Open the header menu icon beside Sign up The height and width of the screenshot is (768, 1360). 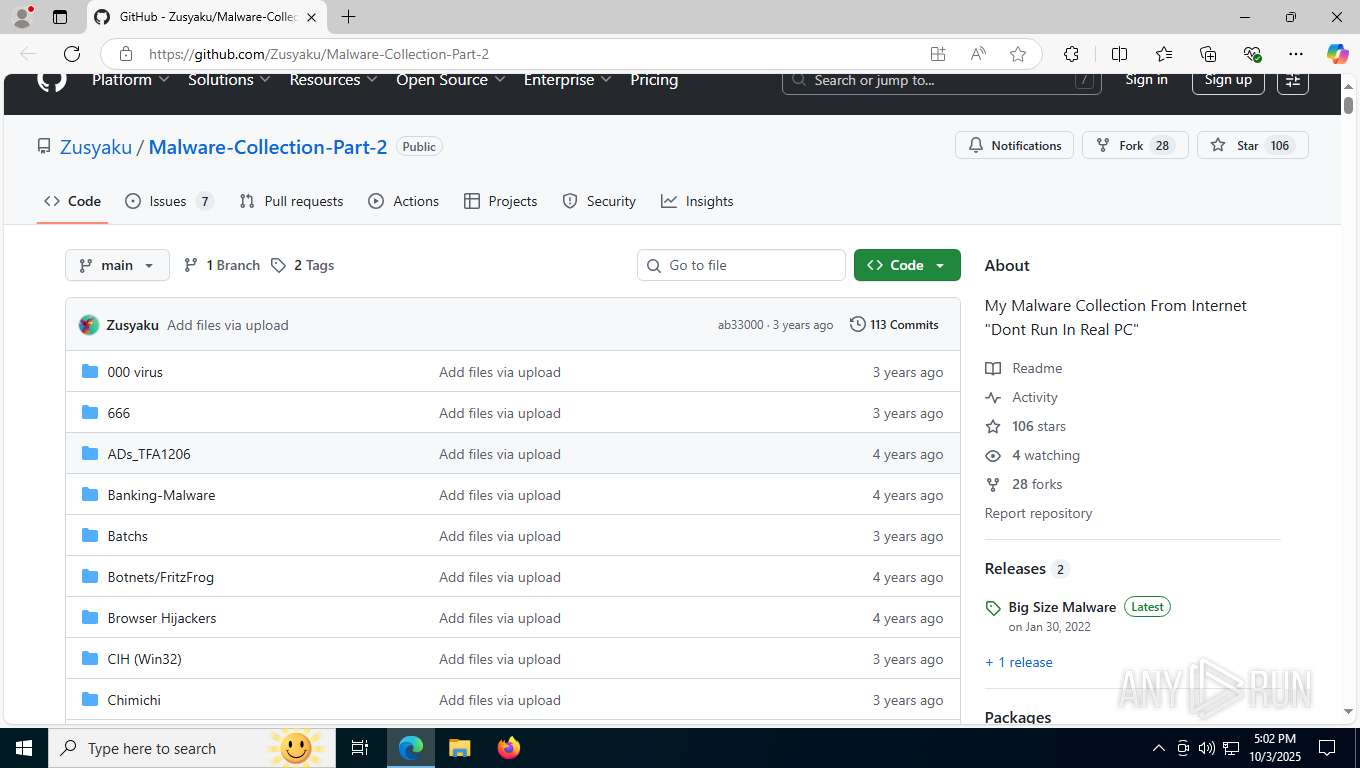pos(1293,80)
